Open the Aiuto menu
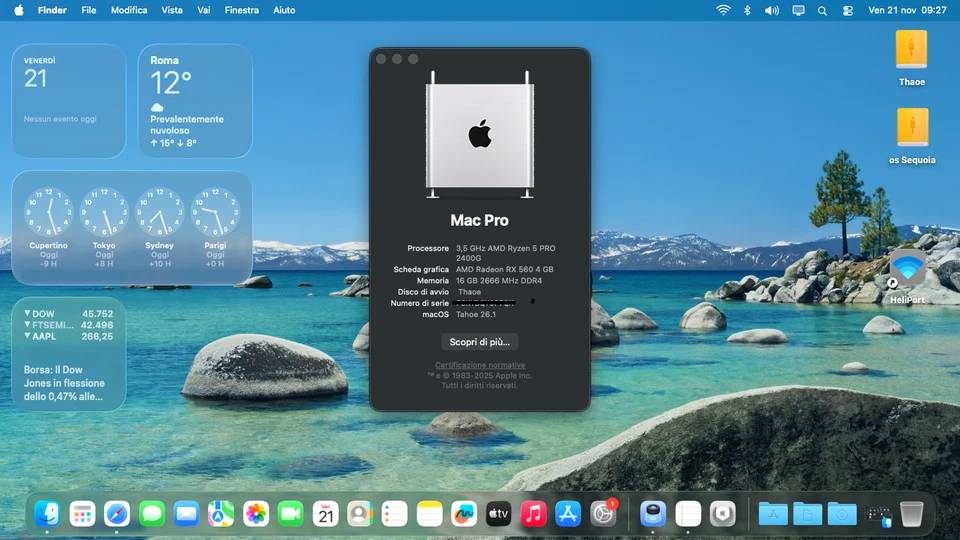The image size is (960, 540). [x=284, y=10]
